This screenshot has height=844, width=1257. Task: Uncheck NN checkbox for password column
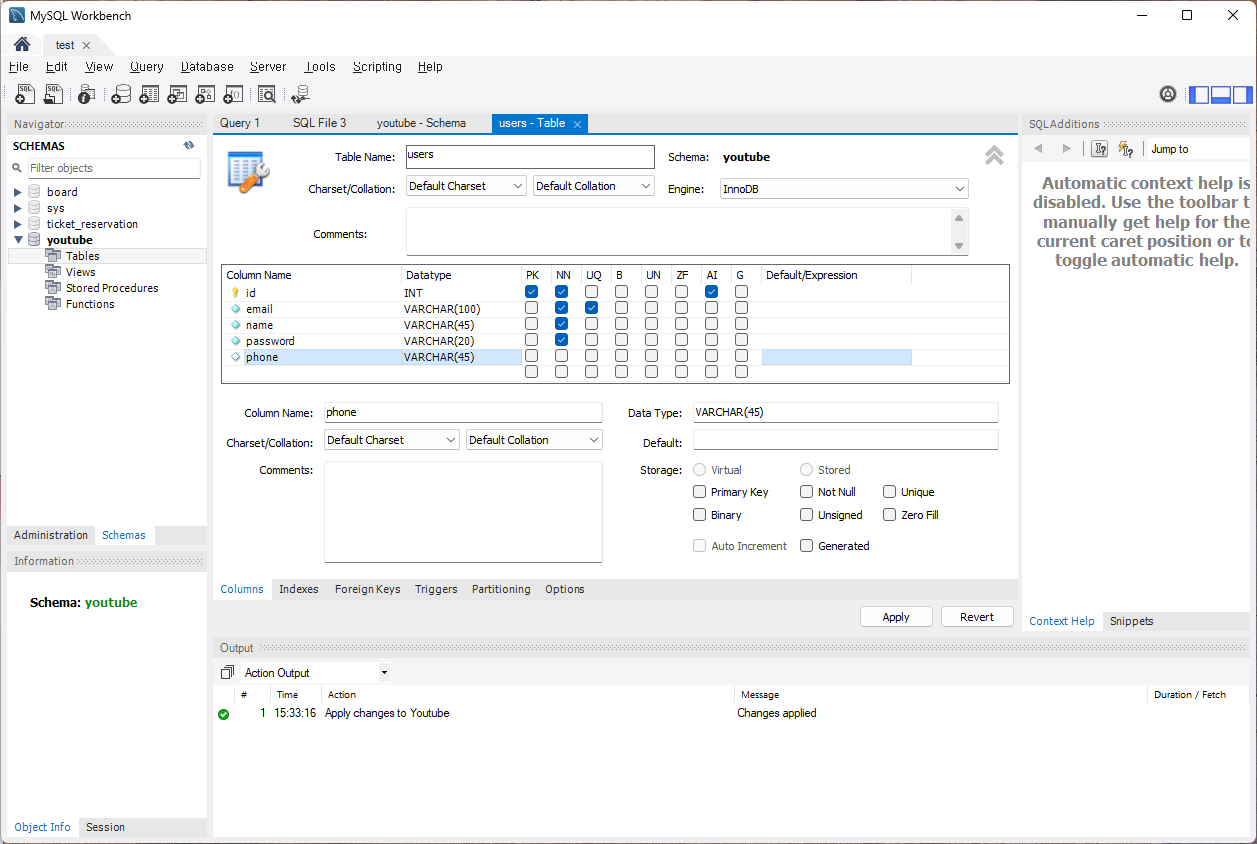[x=561, y=340]
